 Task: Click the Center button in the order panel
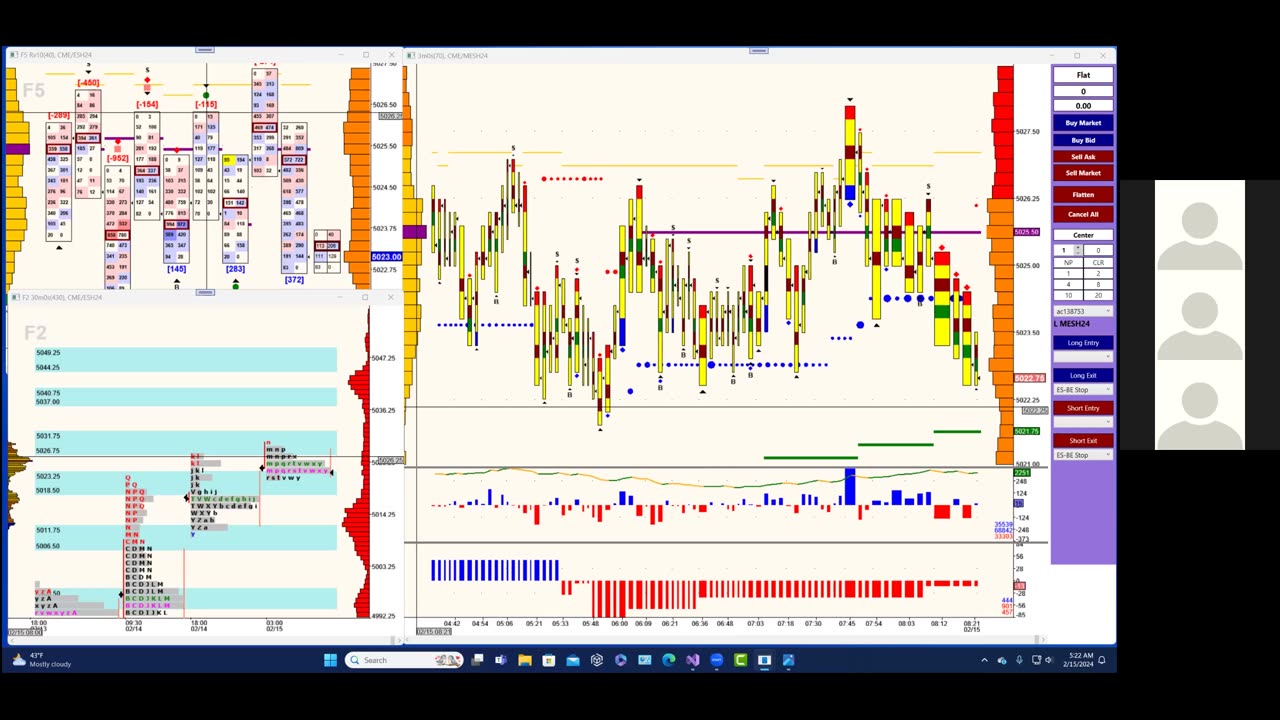coord(1083,235)
